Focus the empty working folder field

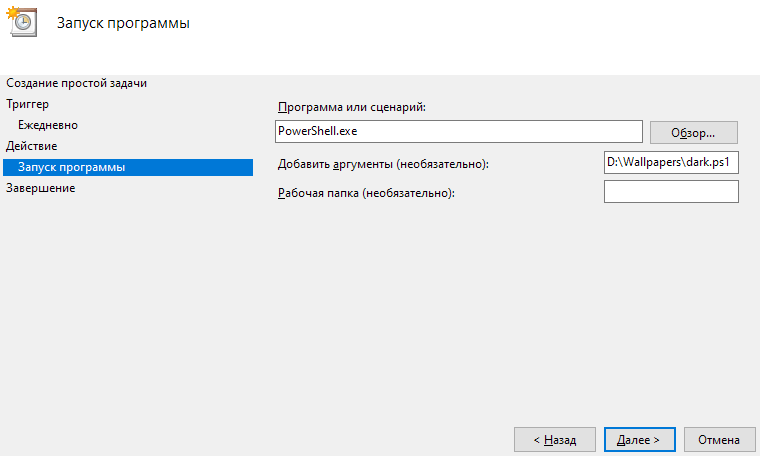pos(671,191)
